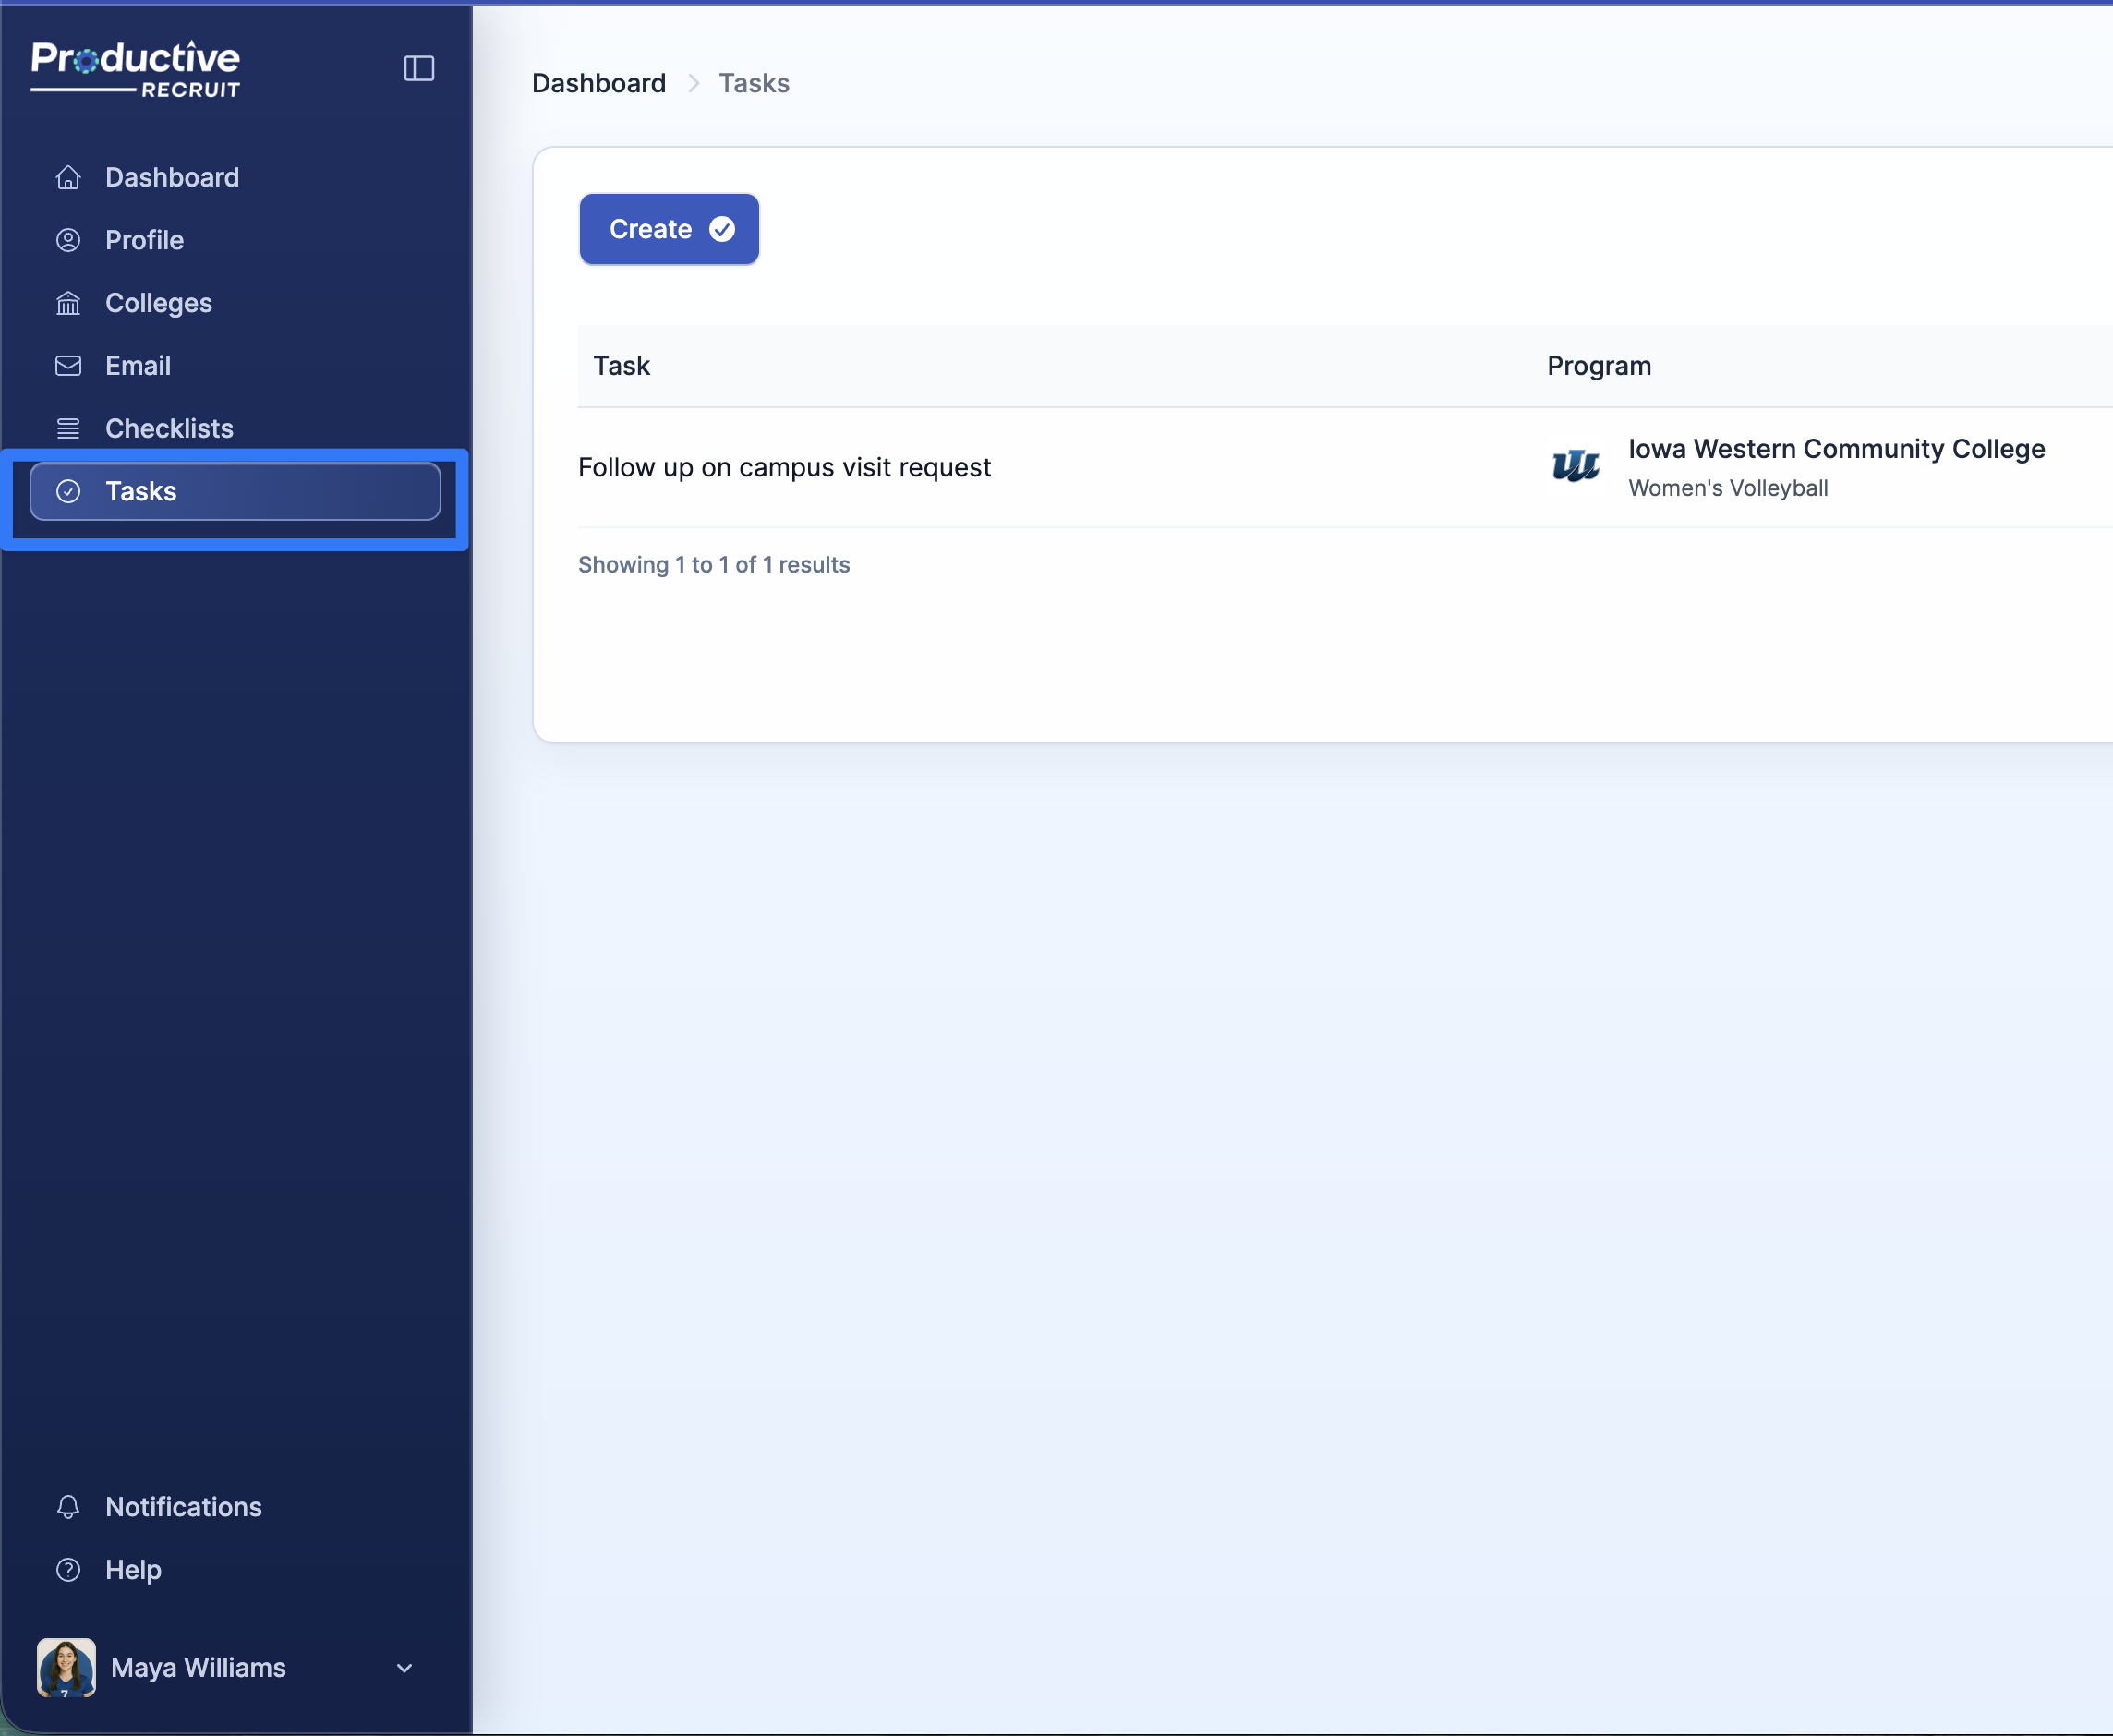Click the Checklists list icon
2113x1736 pixels.
(x=68, y=429)
